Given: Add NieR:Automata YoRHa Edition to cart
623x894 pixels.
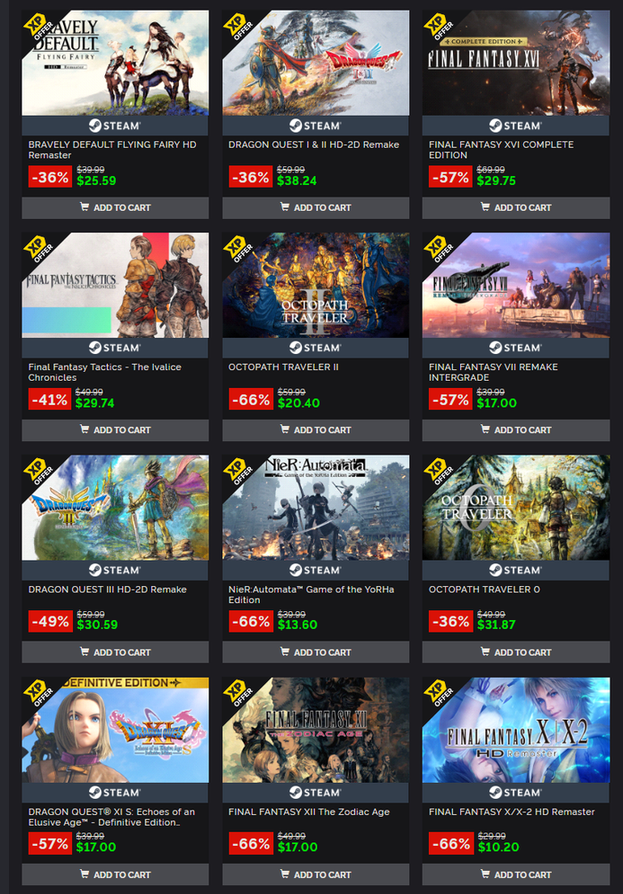Looking at the screenshot, I should click(315, 652).
